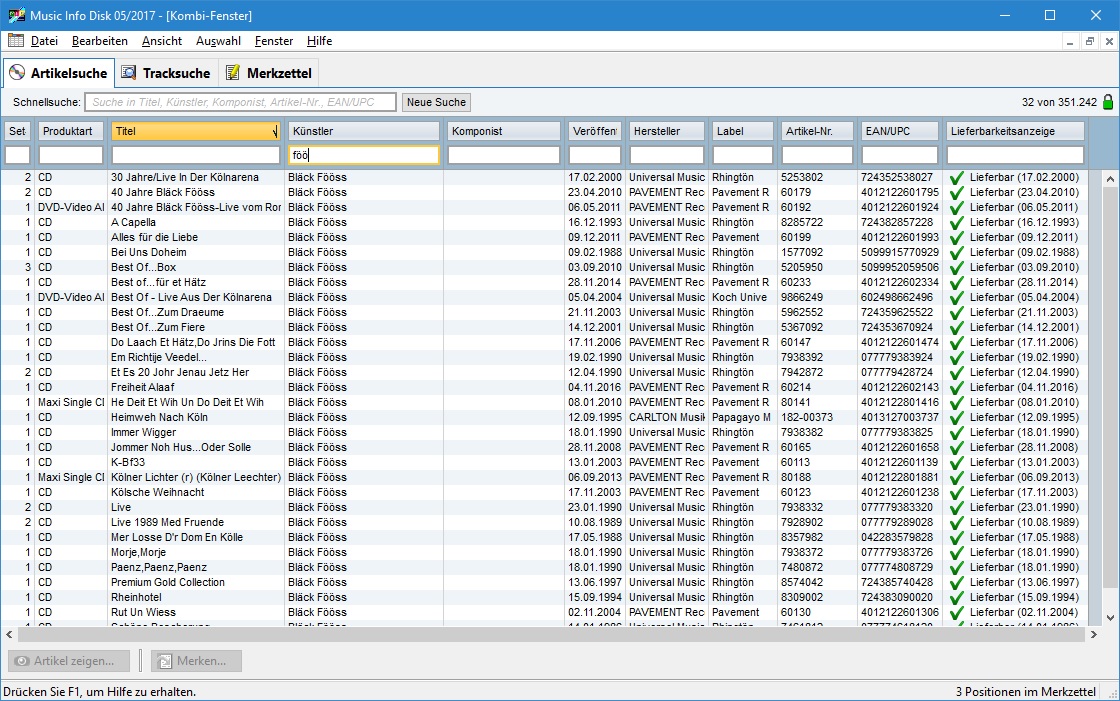Viewport: 1120px width, 701px height.
Task: Click the green check for Freiheit Alaaf
Action: tap(957, 388)
